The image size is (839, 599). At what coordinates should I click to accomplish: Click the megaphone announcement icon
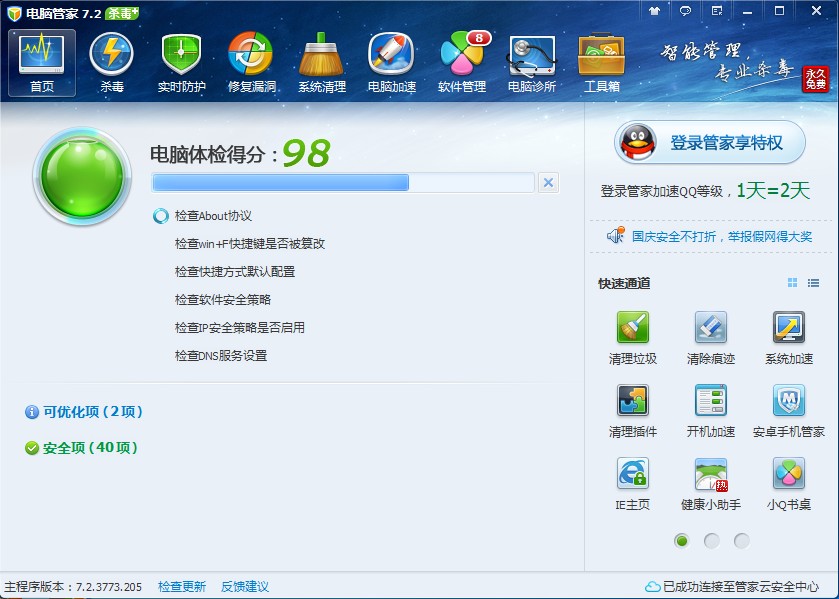pos(616,235)
